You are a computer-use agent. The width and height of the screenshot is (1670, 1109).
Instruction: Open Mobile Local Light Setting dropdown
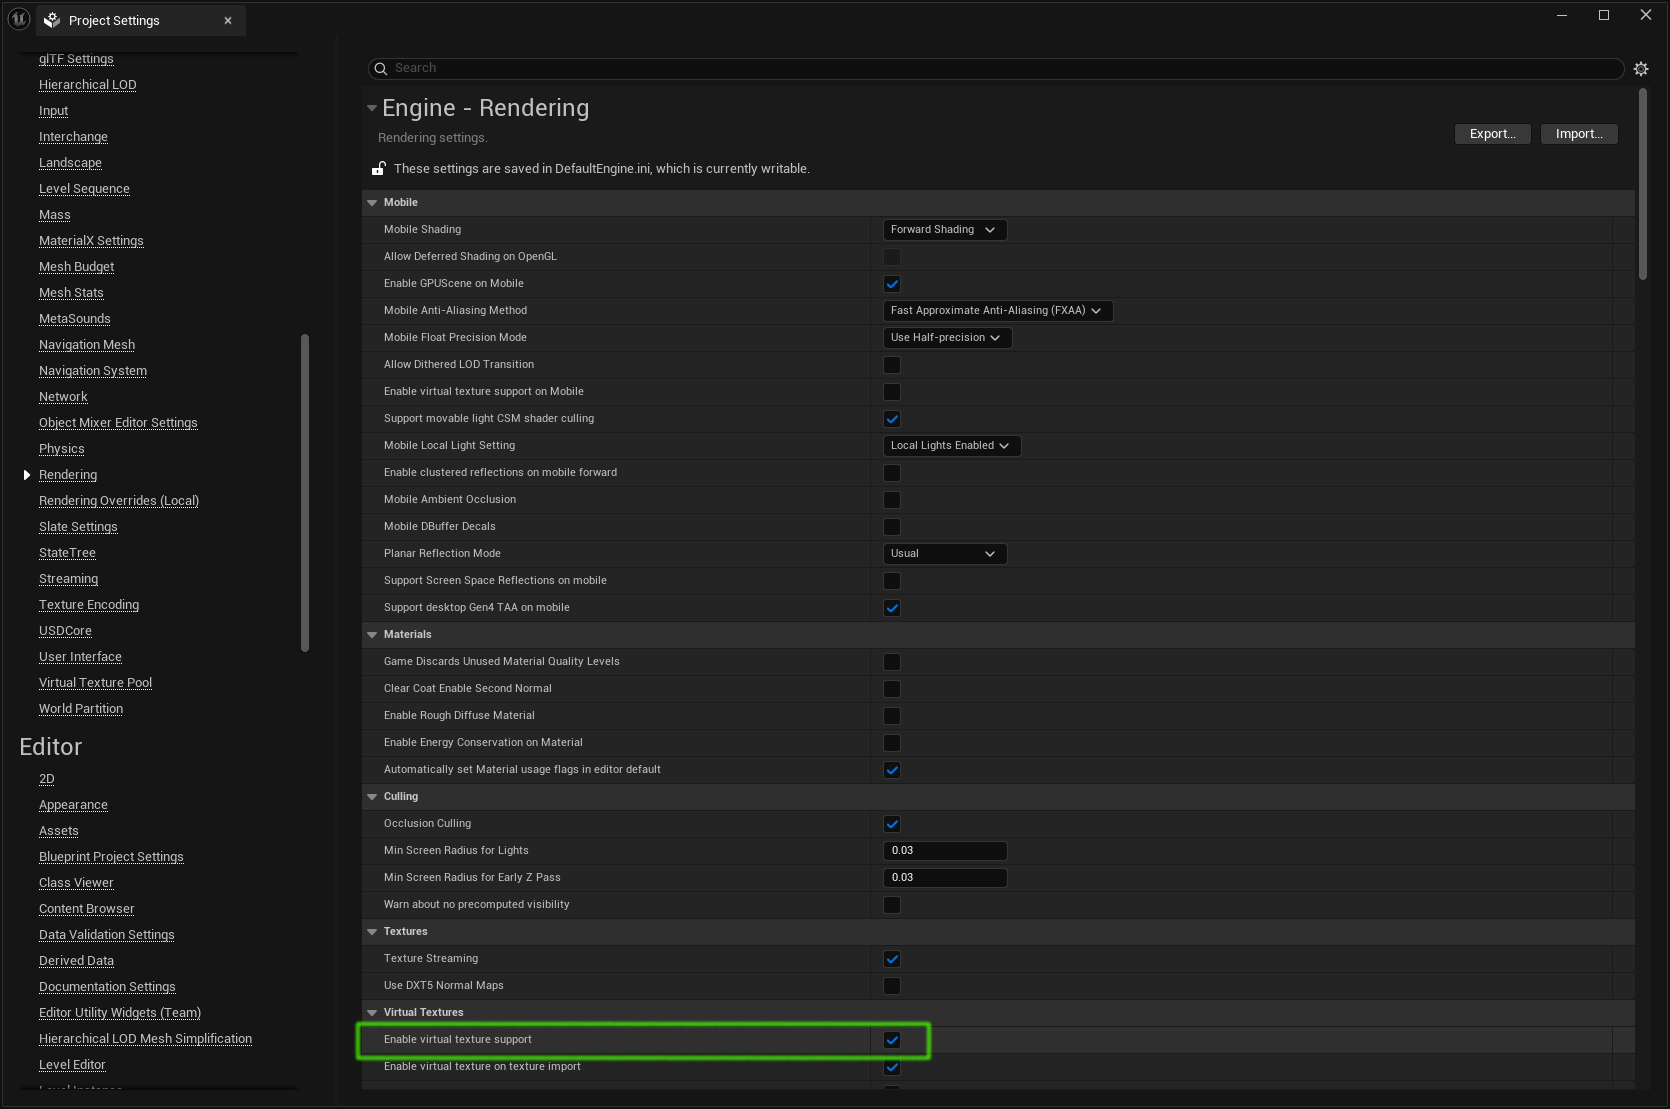[951, 446]
